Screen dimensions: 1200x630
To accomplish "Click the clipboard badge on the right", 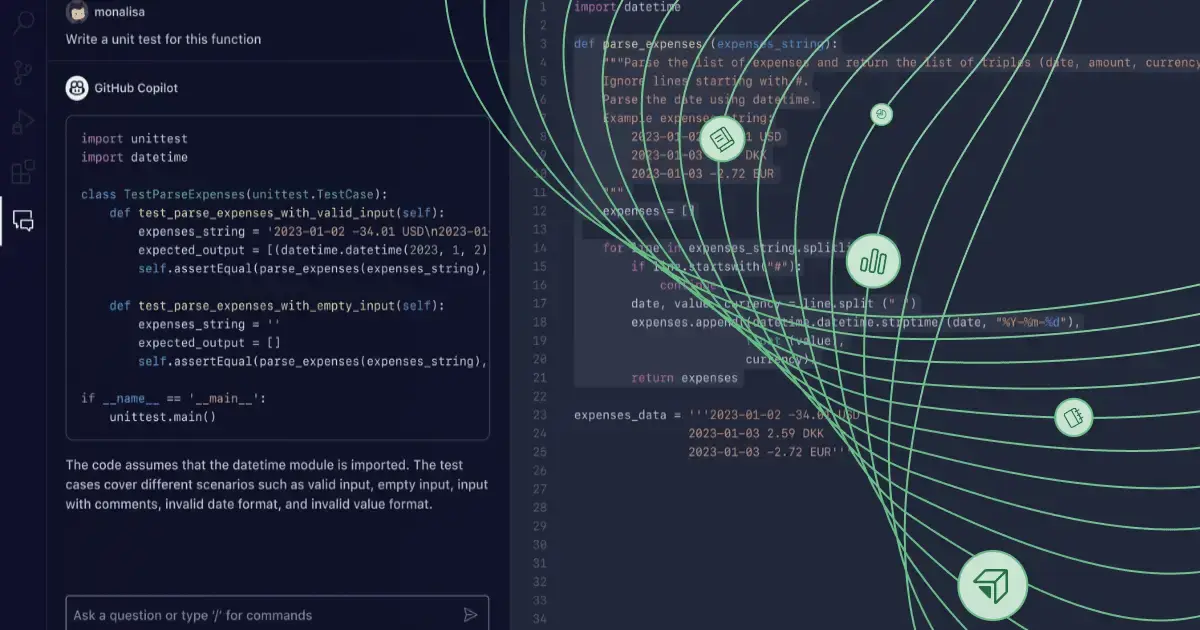I will point(1074,418).
